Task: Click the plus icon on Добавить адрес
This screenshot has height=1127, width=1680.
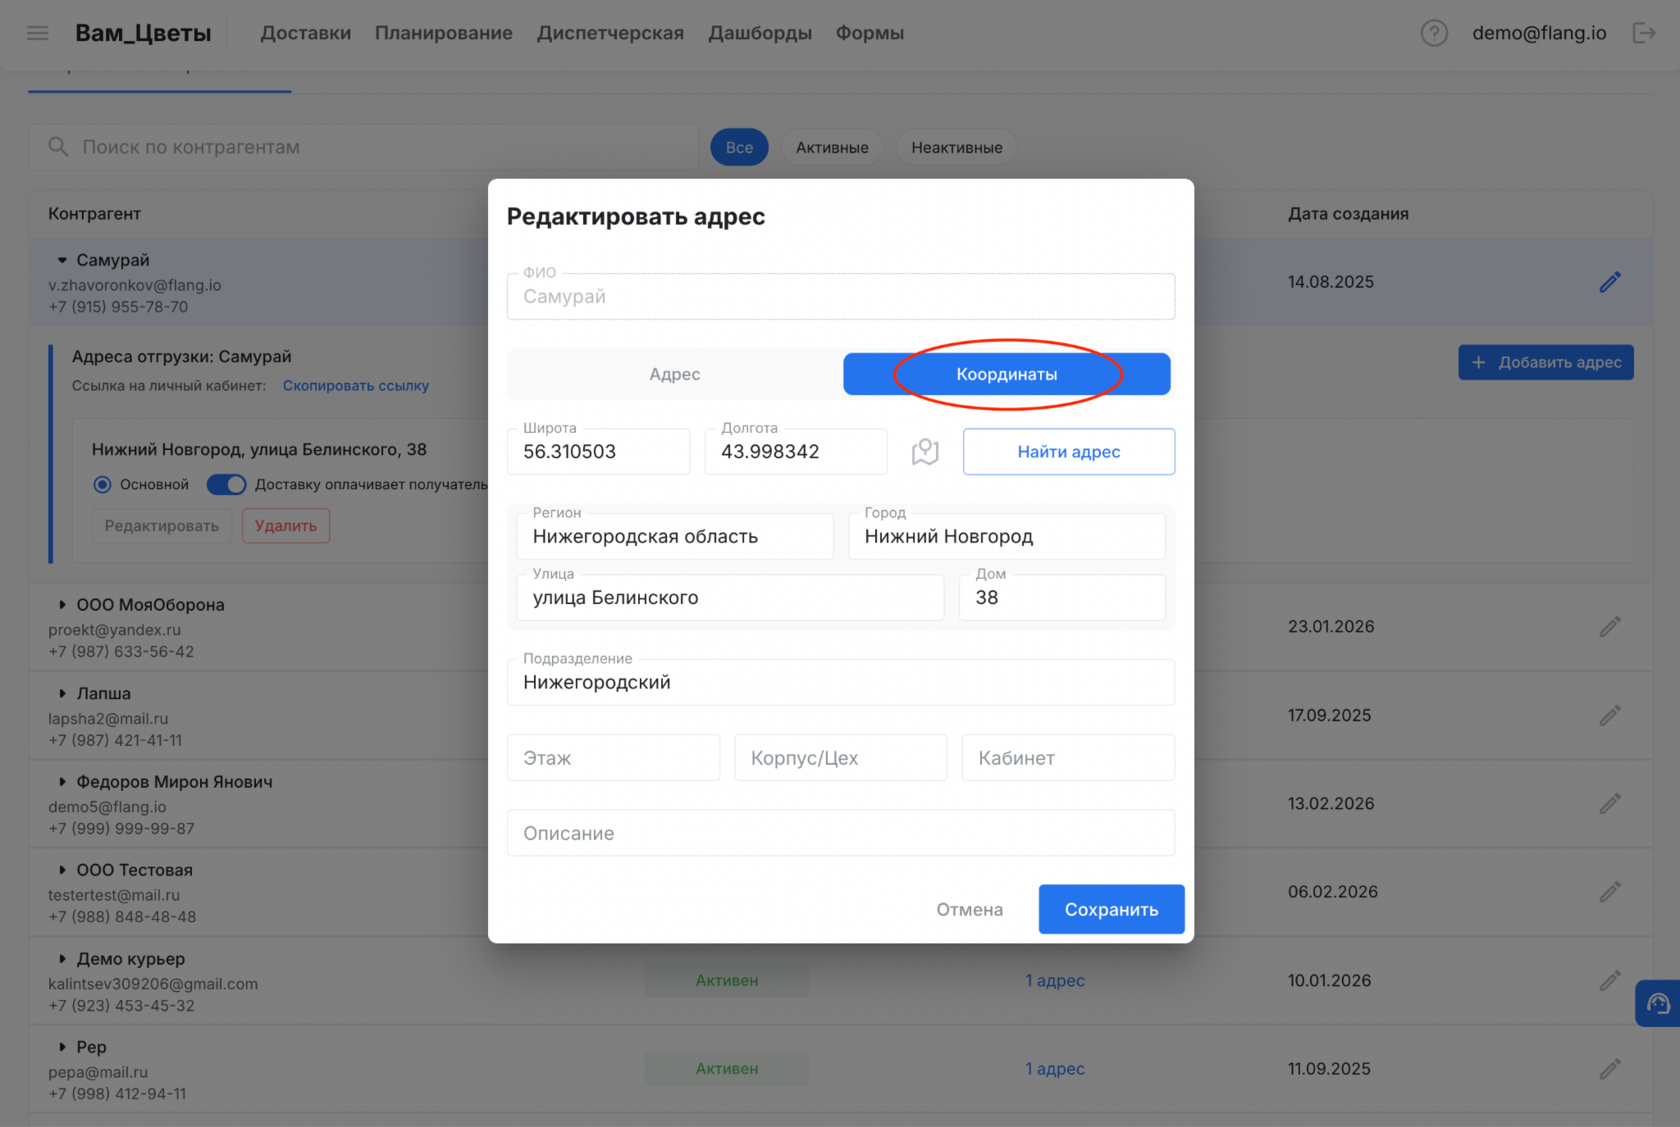Action: (1479, 362)
